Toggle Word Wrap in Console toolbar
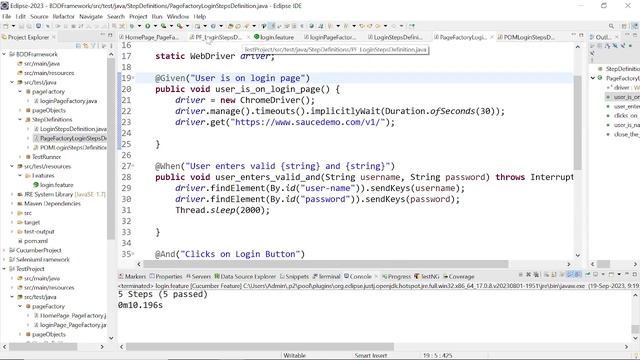The width and height of the screenshot is (640, 360). 562,275
